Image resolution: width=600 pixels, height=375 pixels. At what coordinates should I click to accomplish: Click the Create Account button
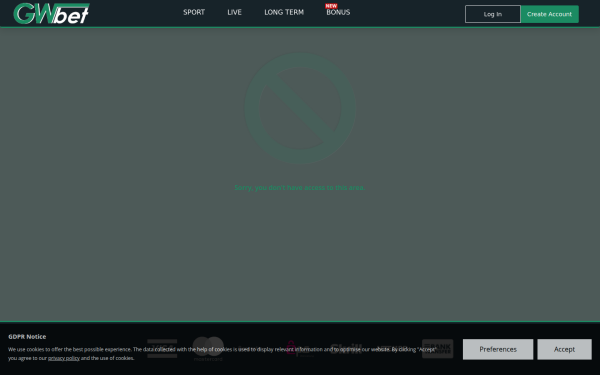pos(549,14)
